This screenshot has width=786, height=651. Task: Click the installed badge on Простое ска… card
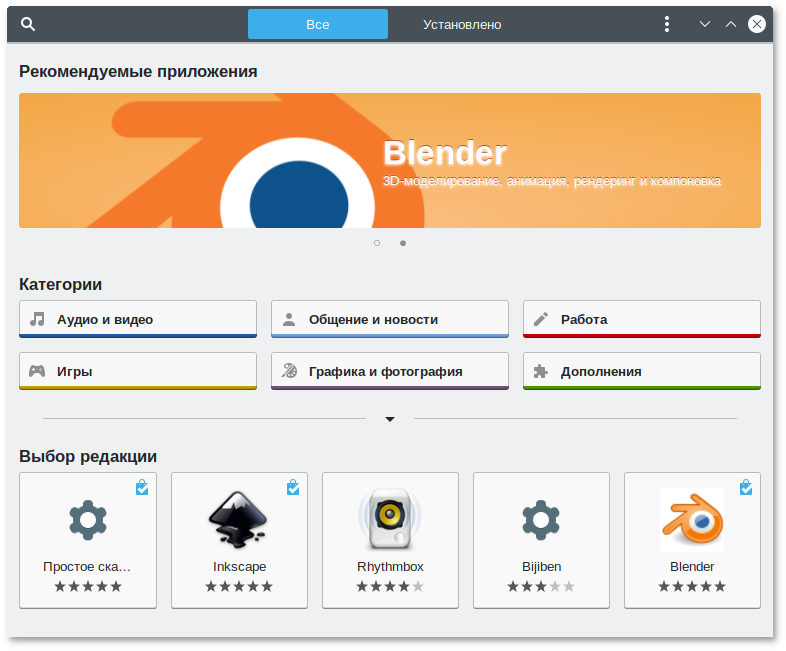(142, 487)
